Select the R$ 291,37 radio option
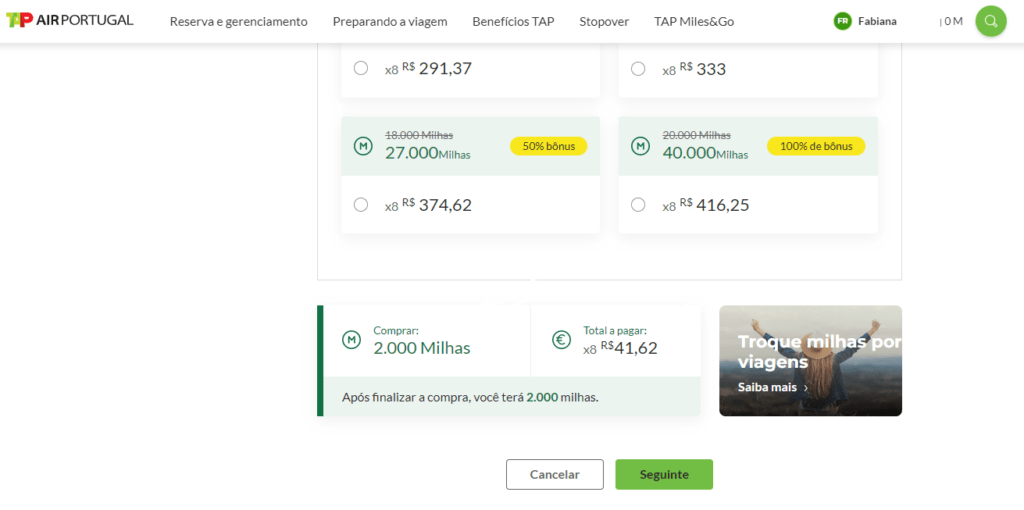The width and height of the screenshot is (1024, 510). click(361, 69)
